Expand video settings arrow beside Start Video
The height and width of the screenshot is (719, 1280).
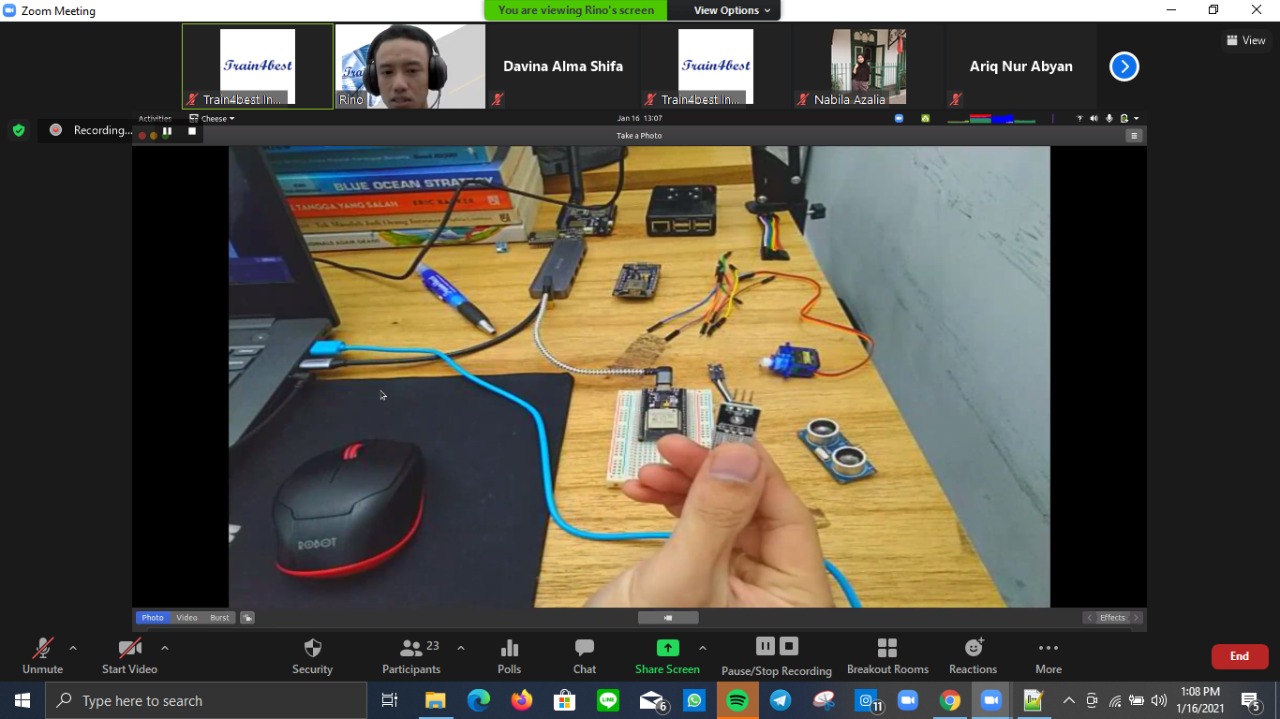click(165, 648)
